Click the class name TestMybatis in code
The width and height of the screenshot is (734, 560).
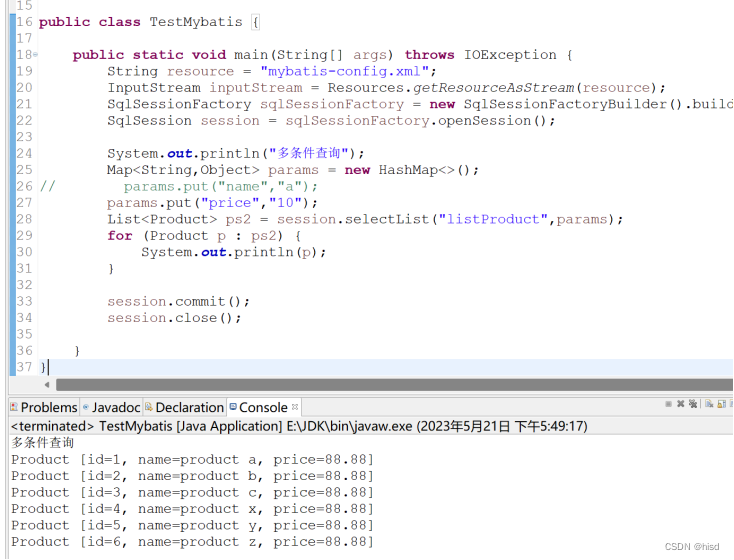point(196,22)
